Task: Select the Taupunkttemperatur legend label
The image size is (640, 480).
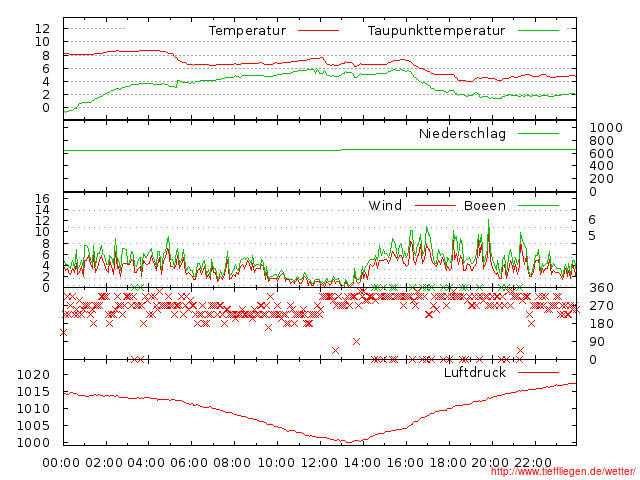Action: (x=436, y=31)
